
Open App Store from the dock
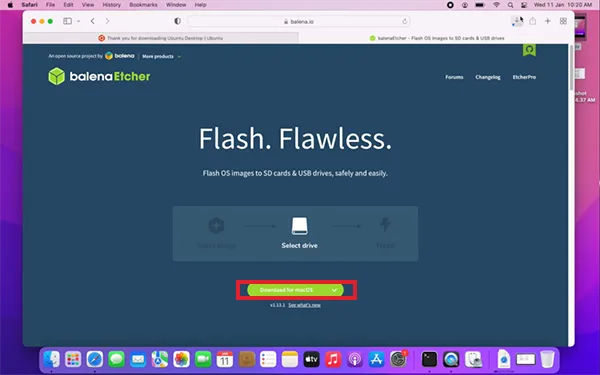click(376, 359)
